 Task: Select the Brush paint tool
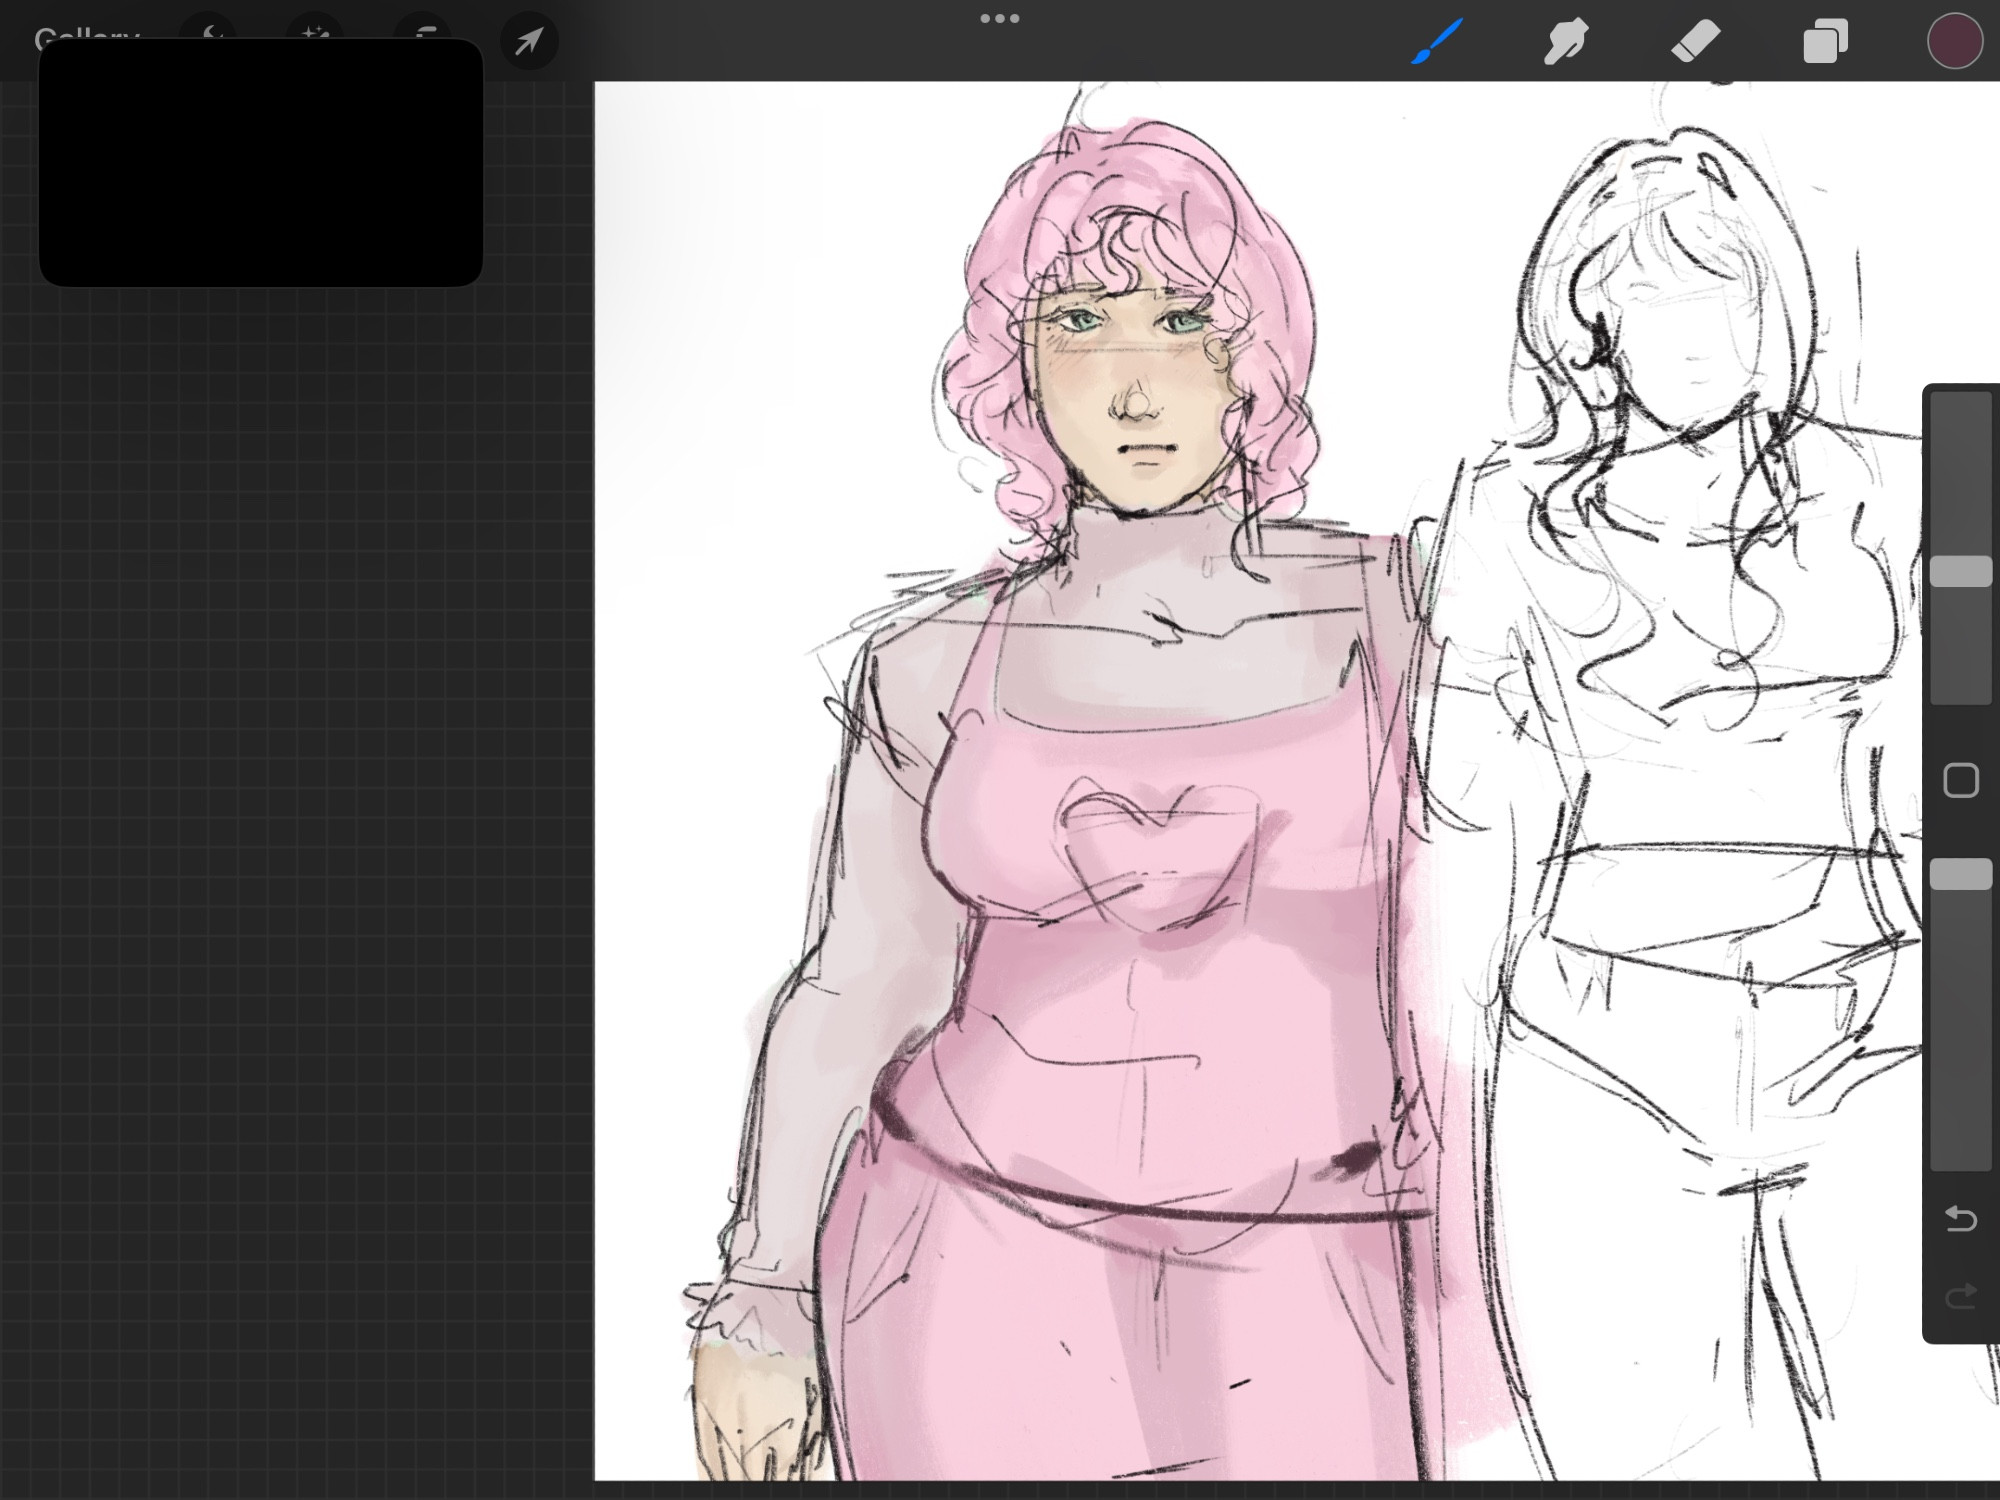[x=1438, y=42]
